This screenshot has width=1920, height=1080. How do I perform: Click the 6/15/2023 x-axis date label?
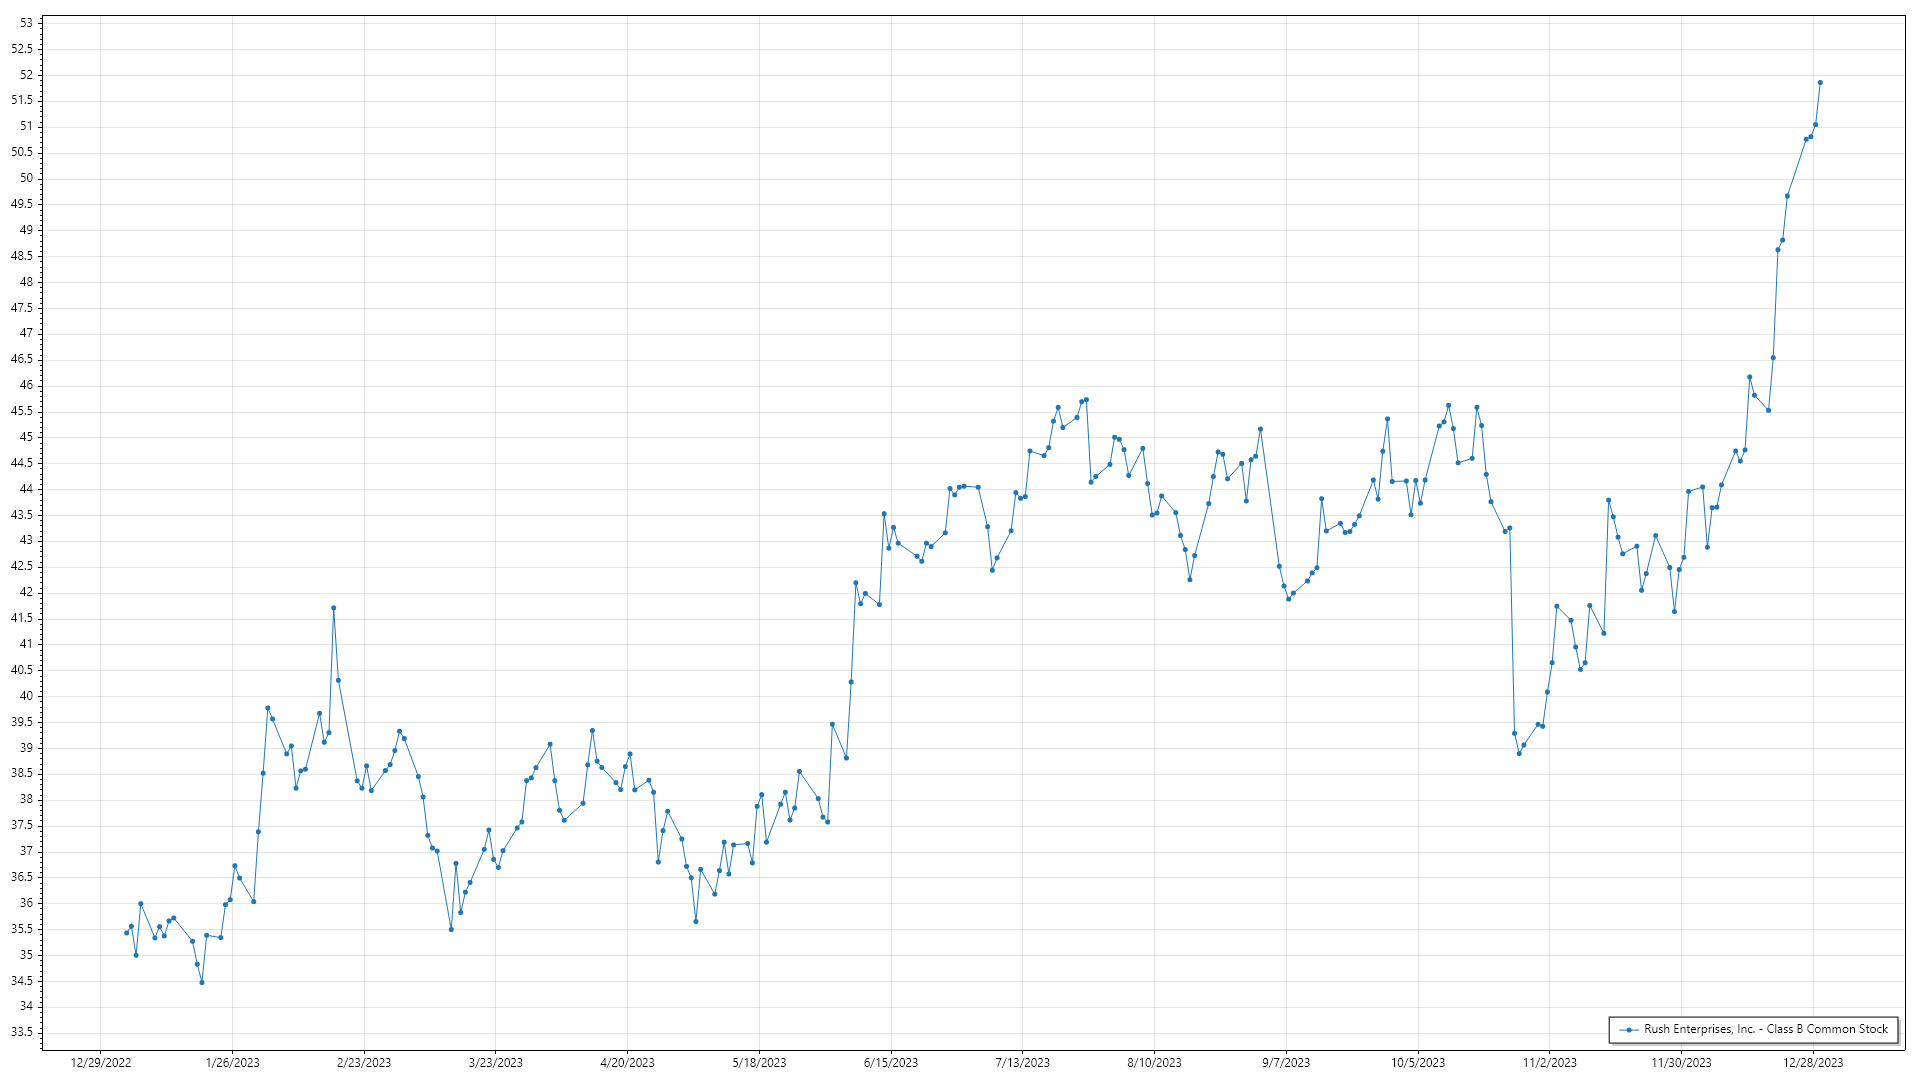pyautogui.click(x=891, y=1062)
